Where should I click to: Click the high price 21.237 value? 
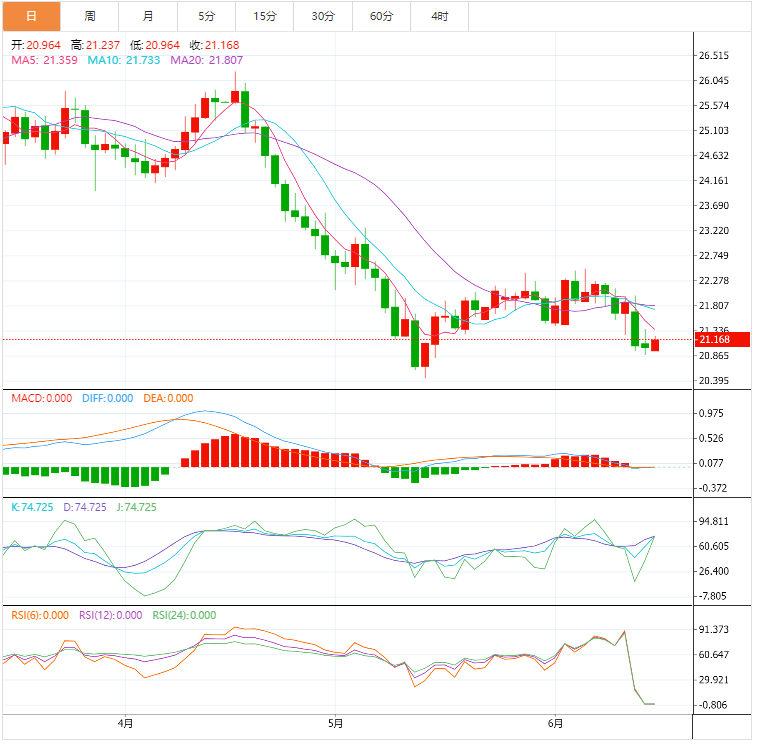point(103,45)
